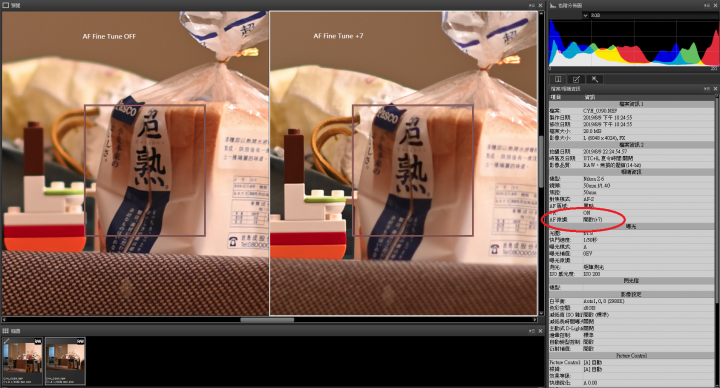Viewport: 720px width, 388px height.
Task: Open file information panel options menu icon
Action: pyautogui.click(x=707, y=88)
